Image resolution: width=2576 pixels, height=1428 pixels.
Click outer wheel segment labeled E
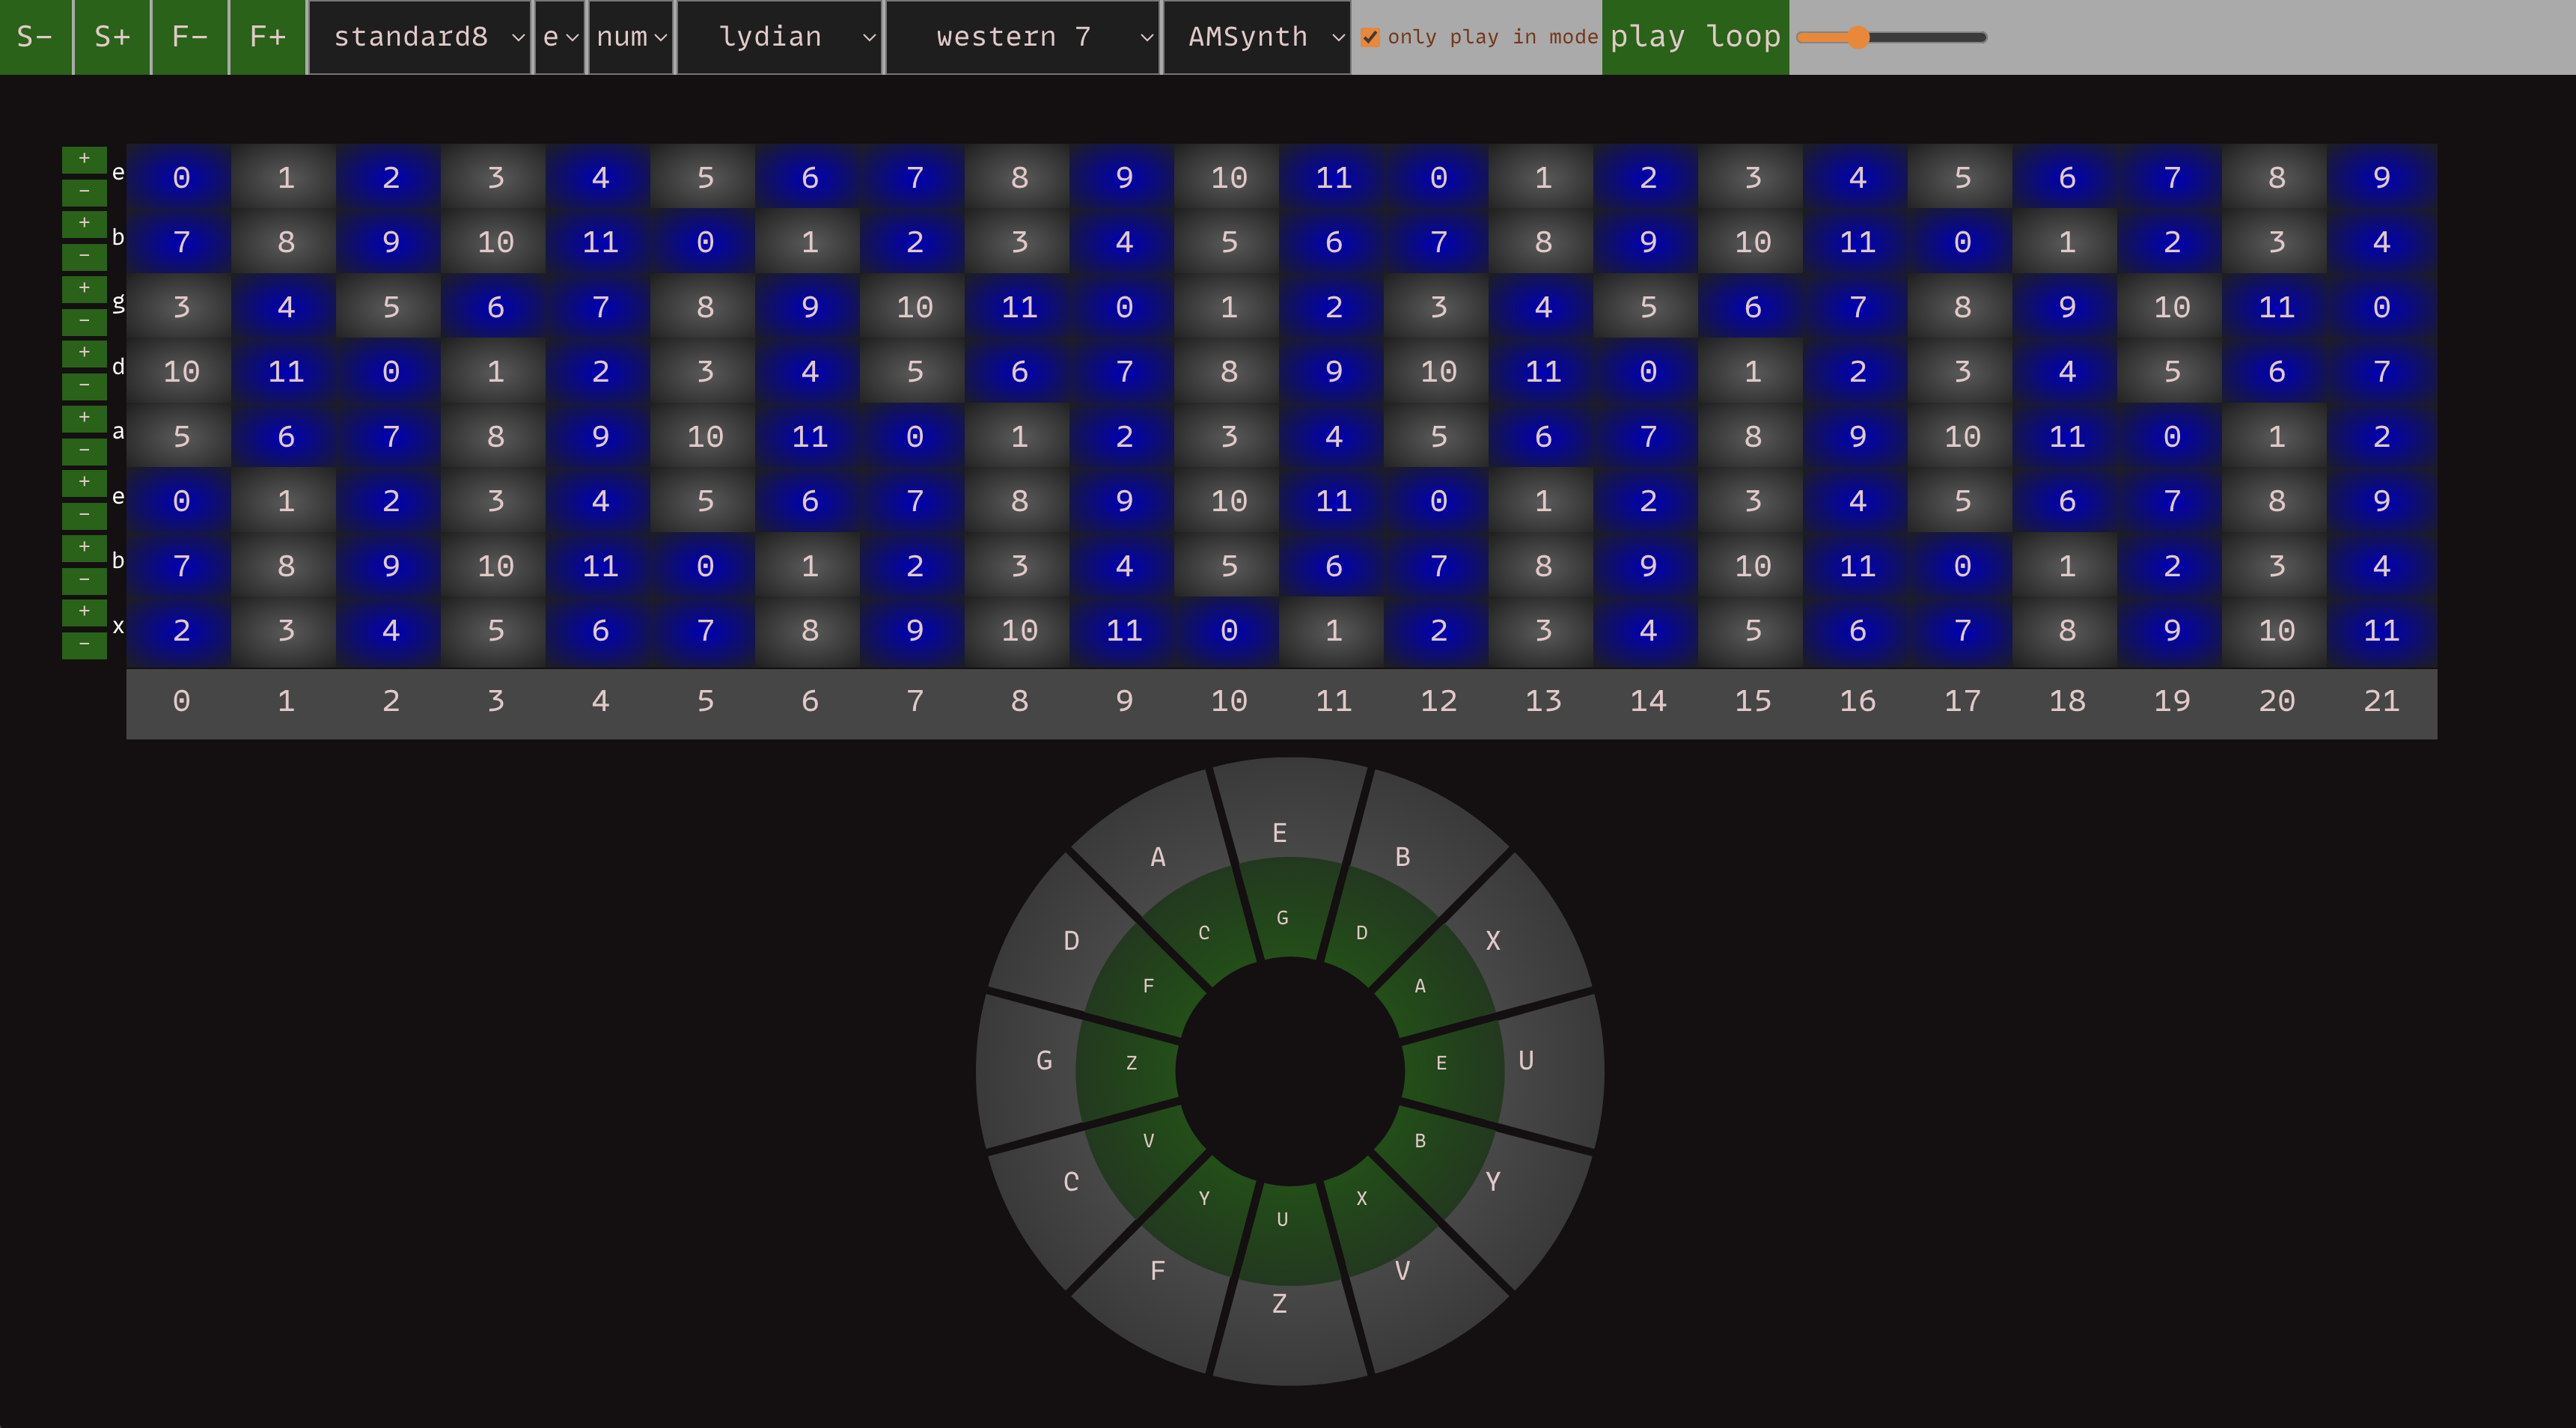click(1279, 832)
